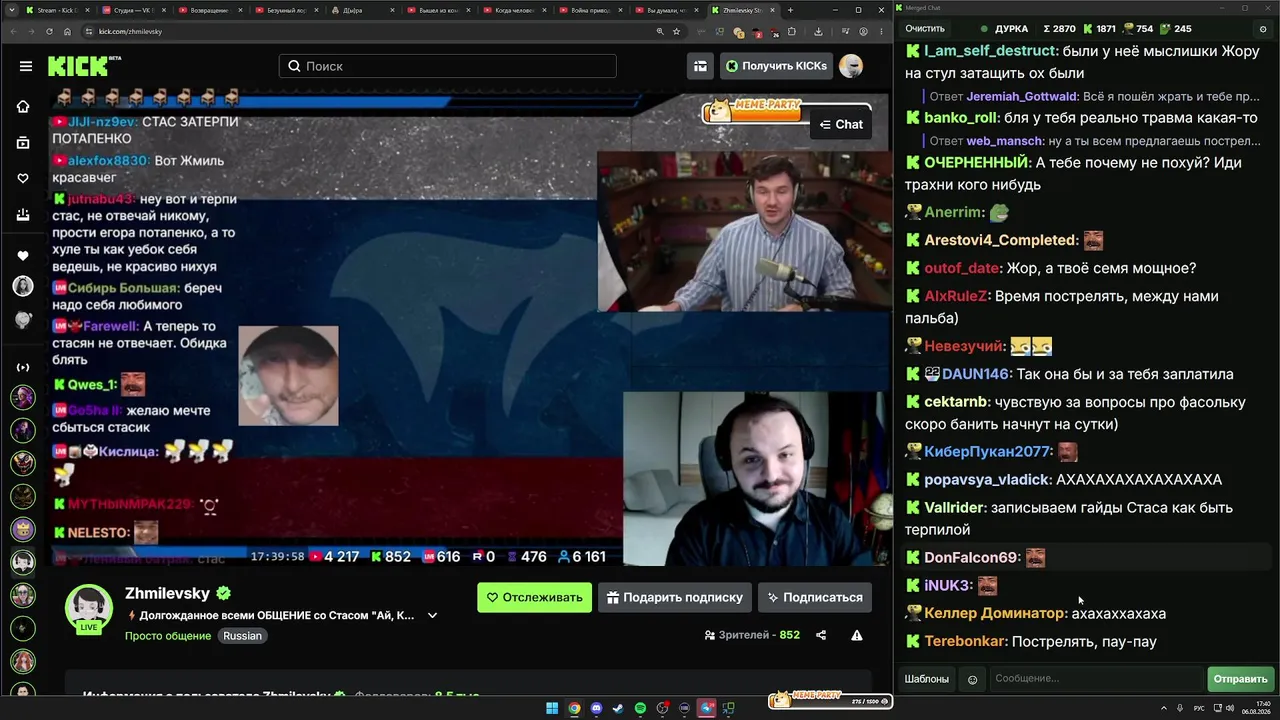
Task: Click username Arestovi4_Completed in chat
Action: click(x=1001, y=240)
